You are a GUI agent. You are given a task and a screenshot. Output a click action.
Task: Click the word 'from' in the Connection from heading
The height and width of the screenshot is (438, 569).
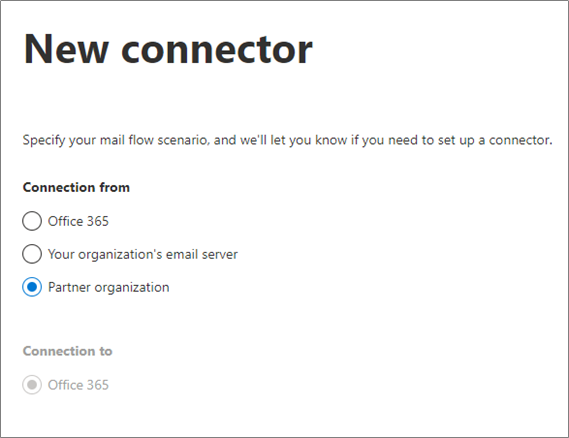point(115,187)
